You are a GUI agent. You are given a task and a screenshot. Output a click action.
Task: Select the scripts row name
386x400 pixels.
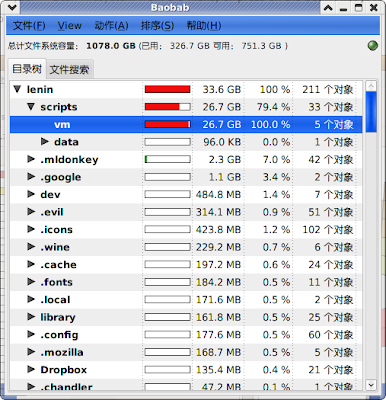coord(59,107)
